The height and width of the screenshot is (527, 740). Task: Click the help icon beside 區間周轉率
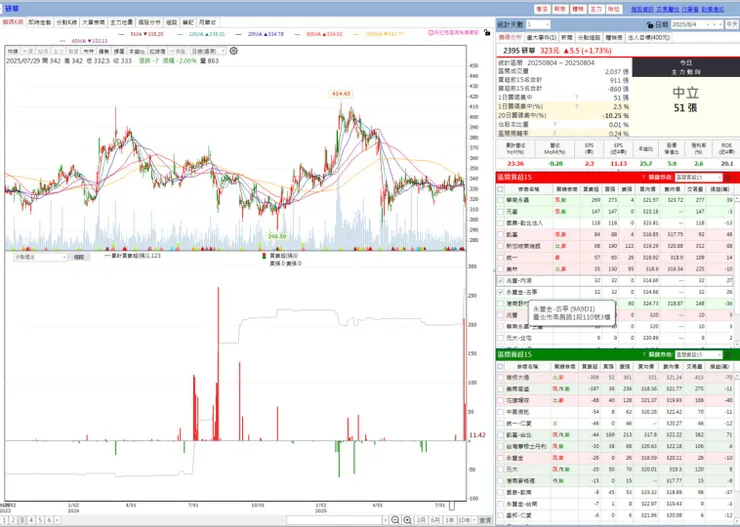click(555, 134)
